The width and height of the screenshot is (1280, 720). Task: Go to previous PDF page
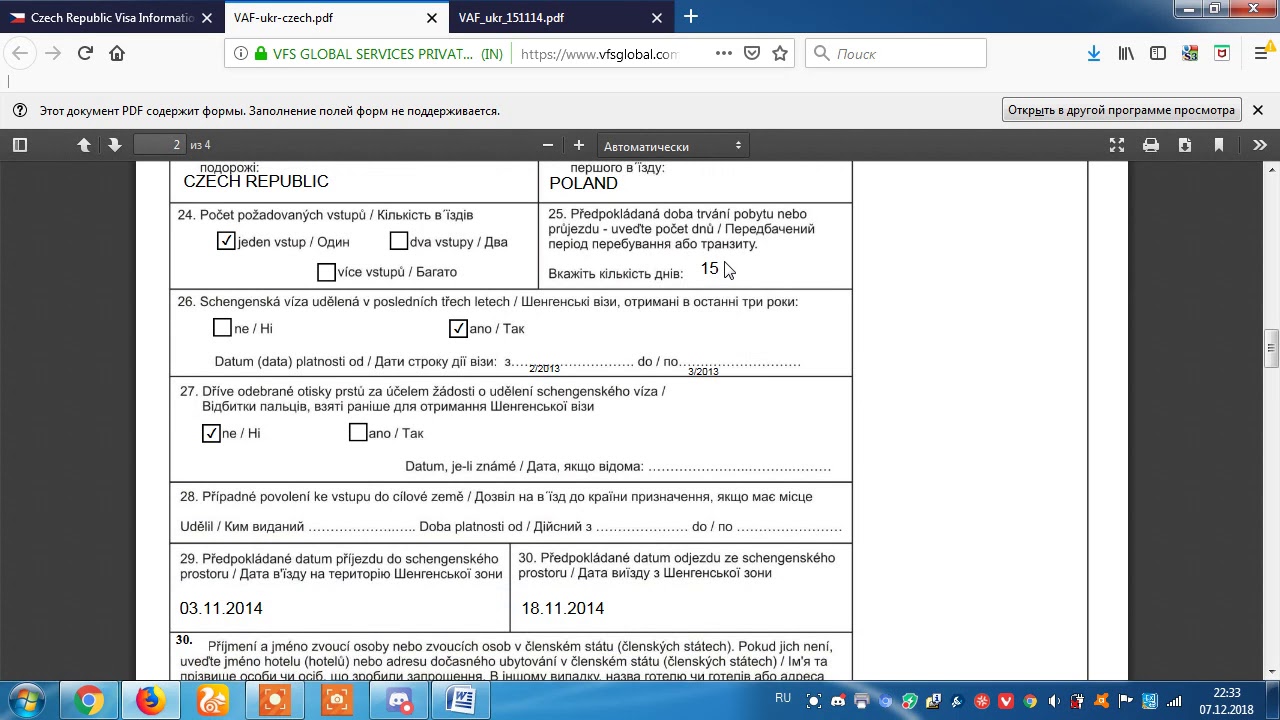tap(84, 145)
